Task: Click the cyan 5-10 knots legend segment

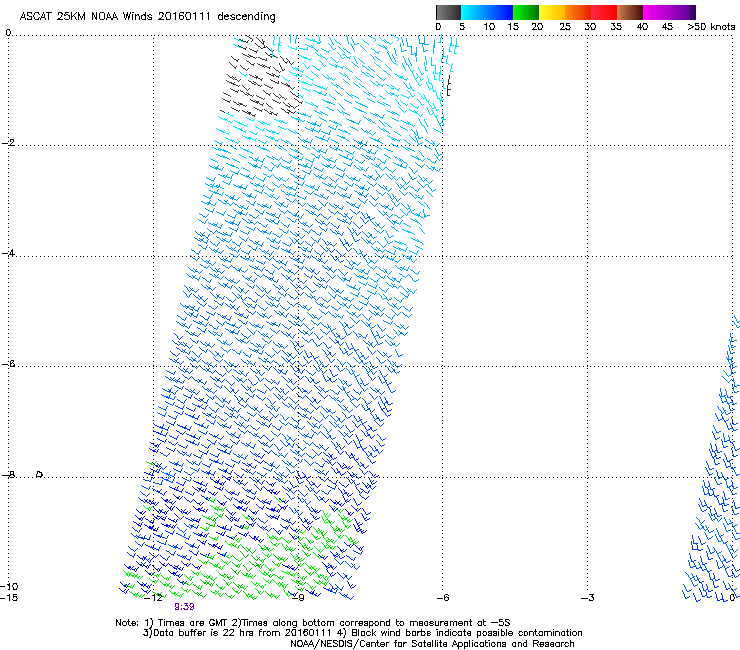Action: (474, 12)
